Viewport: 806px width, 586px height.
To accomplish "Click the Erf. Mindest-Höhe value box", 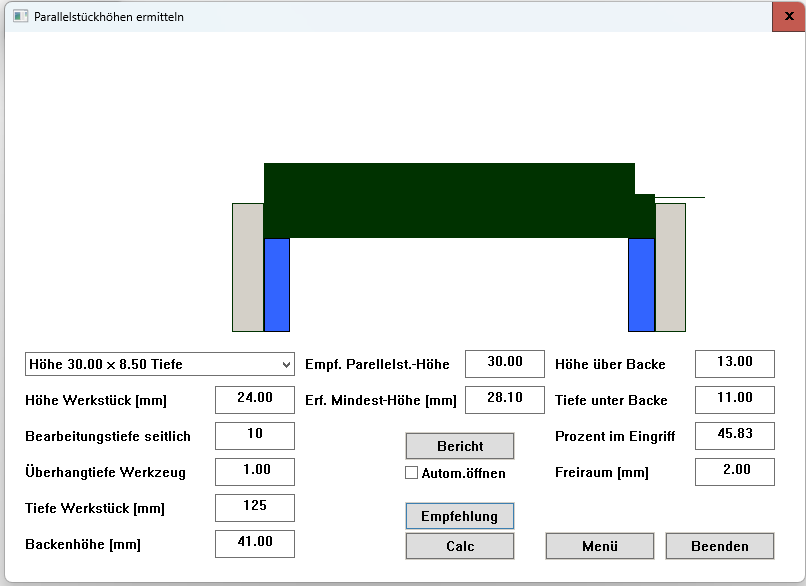I will point(504,400).
